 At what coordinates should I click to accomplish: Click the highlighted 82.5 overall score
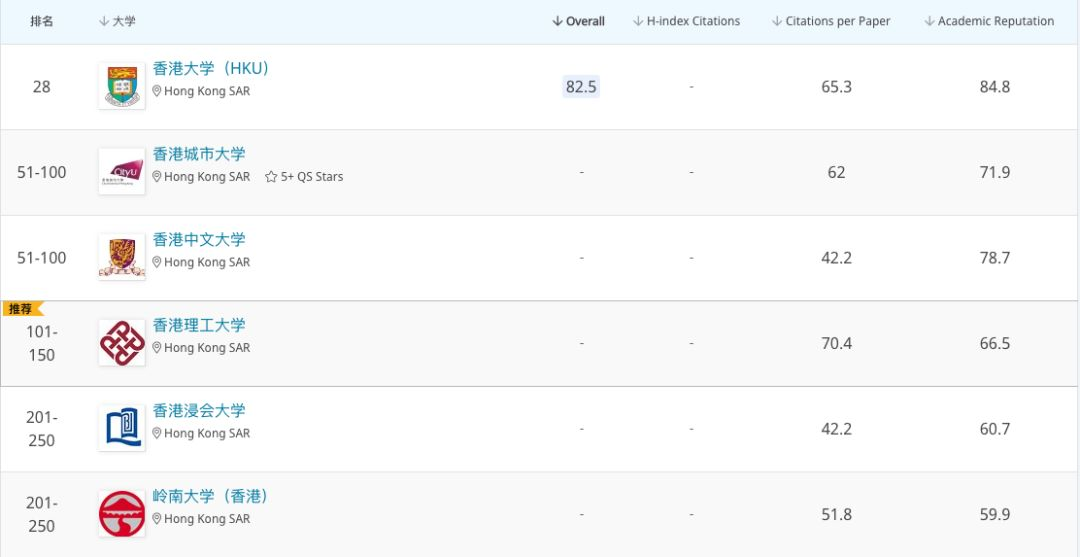coord(581,87)
